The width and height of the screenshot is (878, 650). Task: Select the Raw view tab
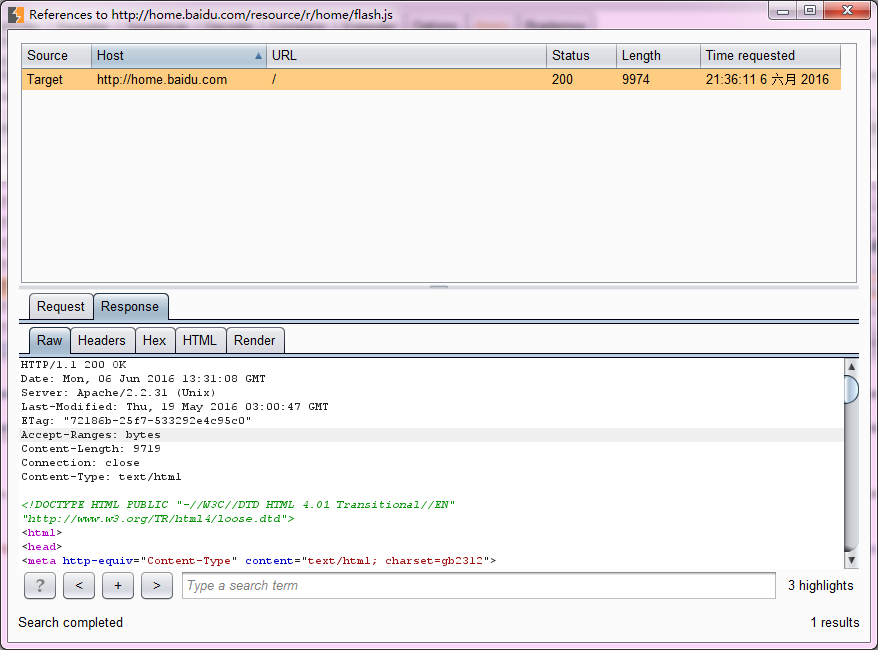(49, 340)
